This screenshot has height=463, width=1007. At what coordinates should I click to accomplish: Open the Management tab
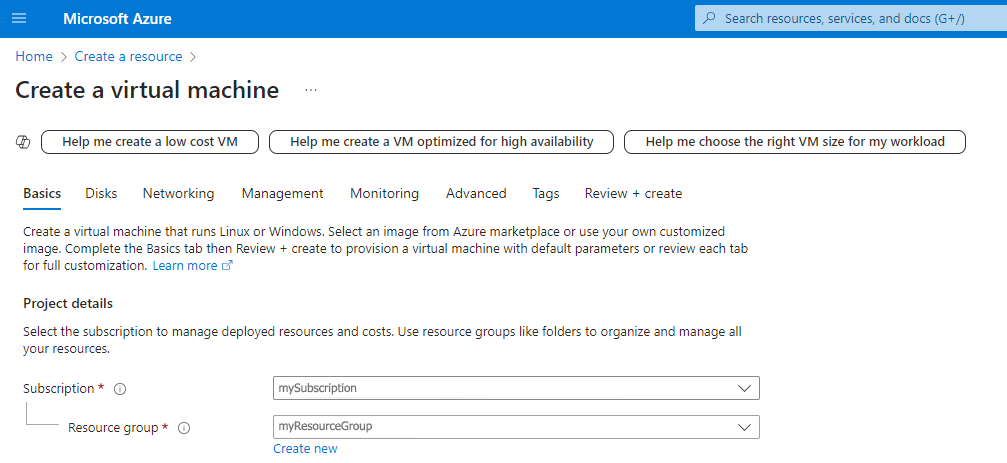click(282, 193)
